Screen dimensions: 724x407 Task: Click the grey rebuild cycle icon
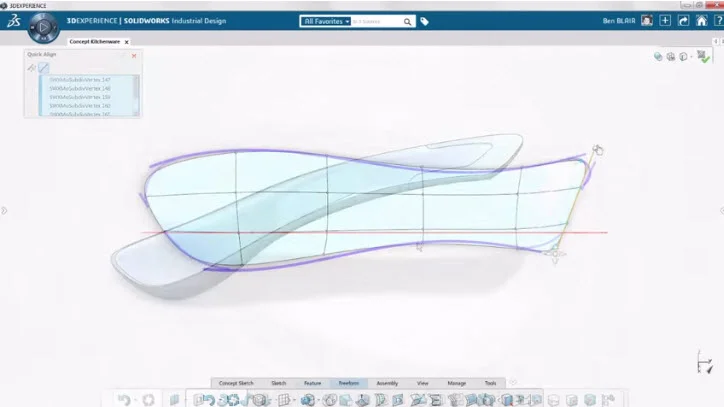148,400
